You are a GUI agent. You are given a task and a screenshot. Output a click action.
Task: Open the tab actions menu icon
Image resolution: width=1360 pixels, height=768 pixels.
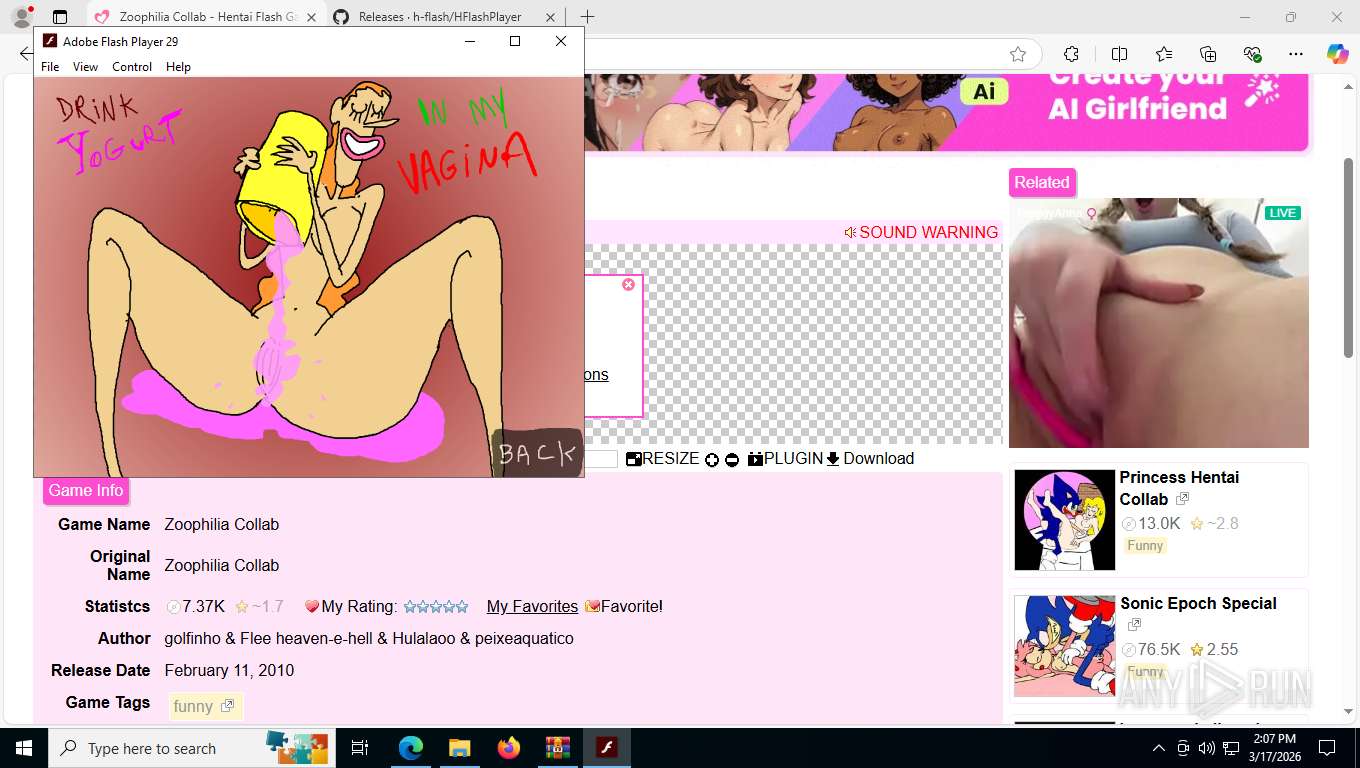[60, 17]
